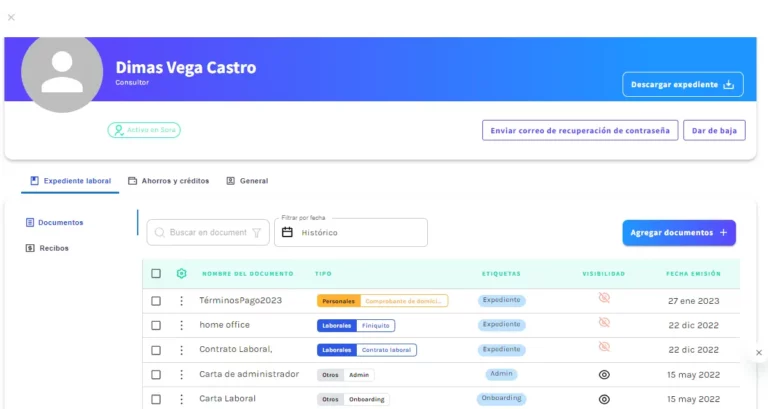
Task: Click the Activo en Sora status badge
Action: coord(144,130)
